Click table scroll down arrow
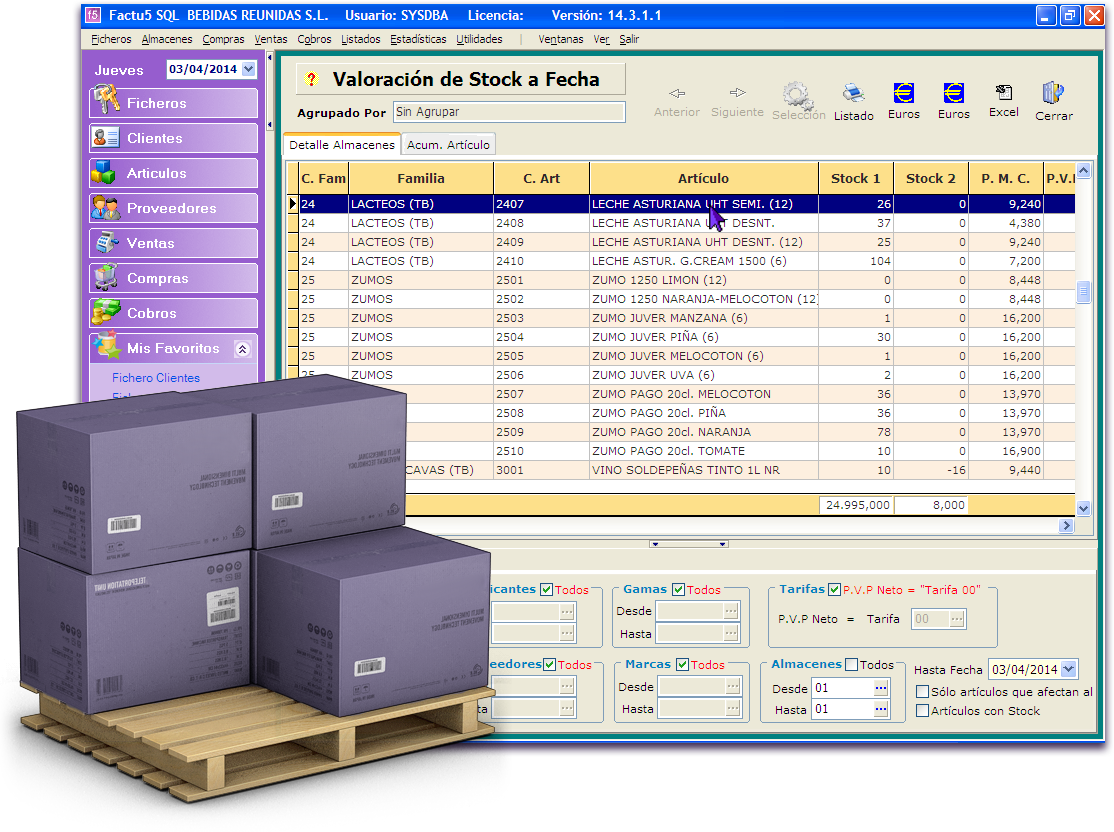 [x=1083, y=508]
